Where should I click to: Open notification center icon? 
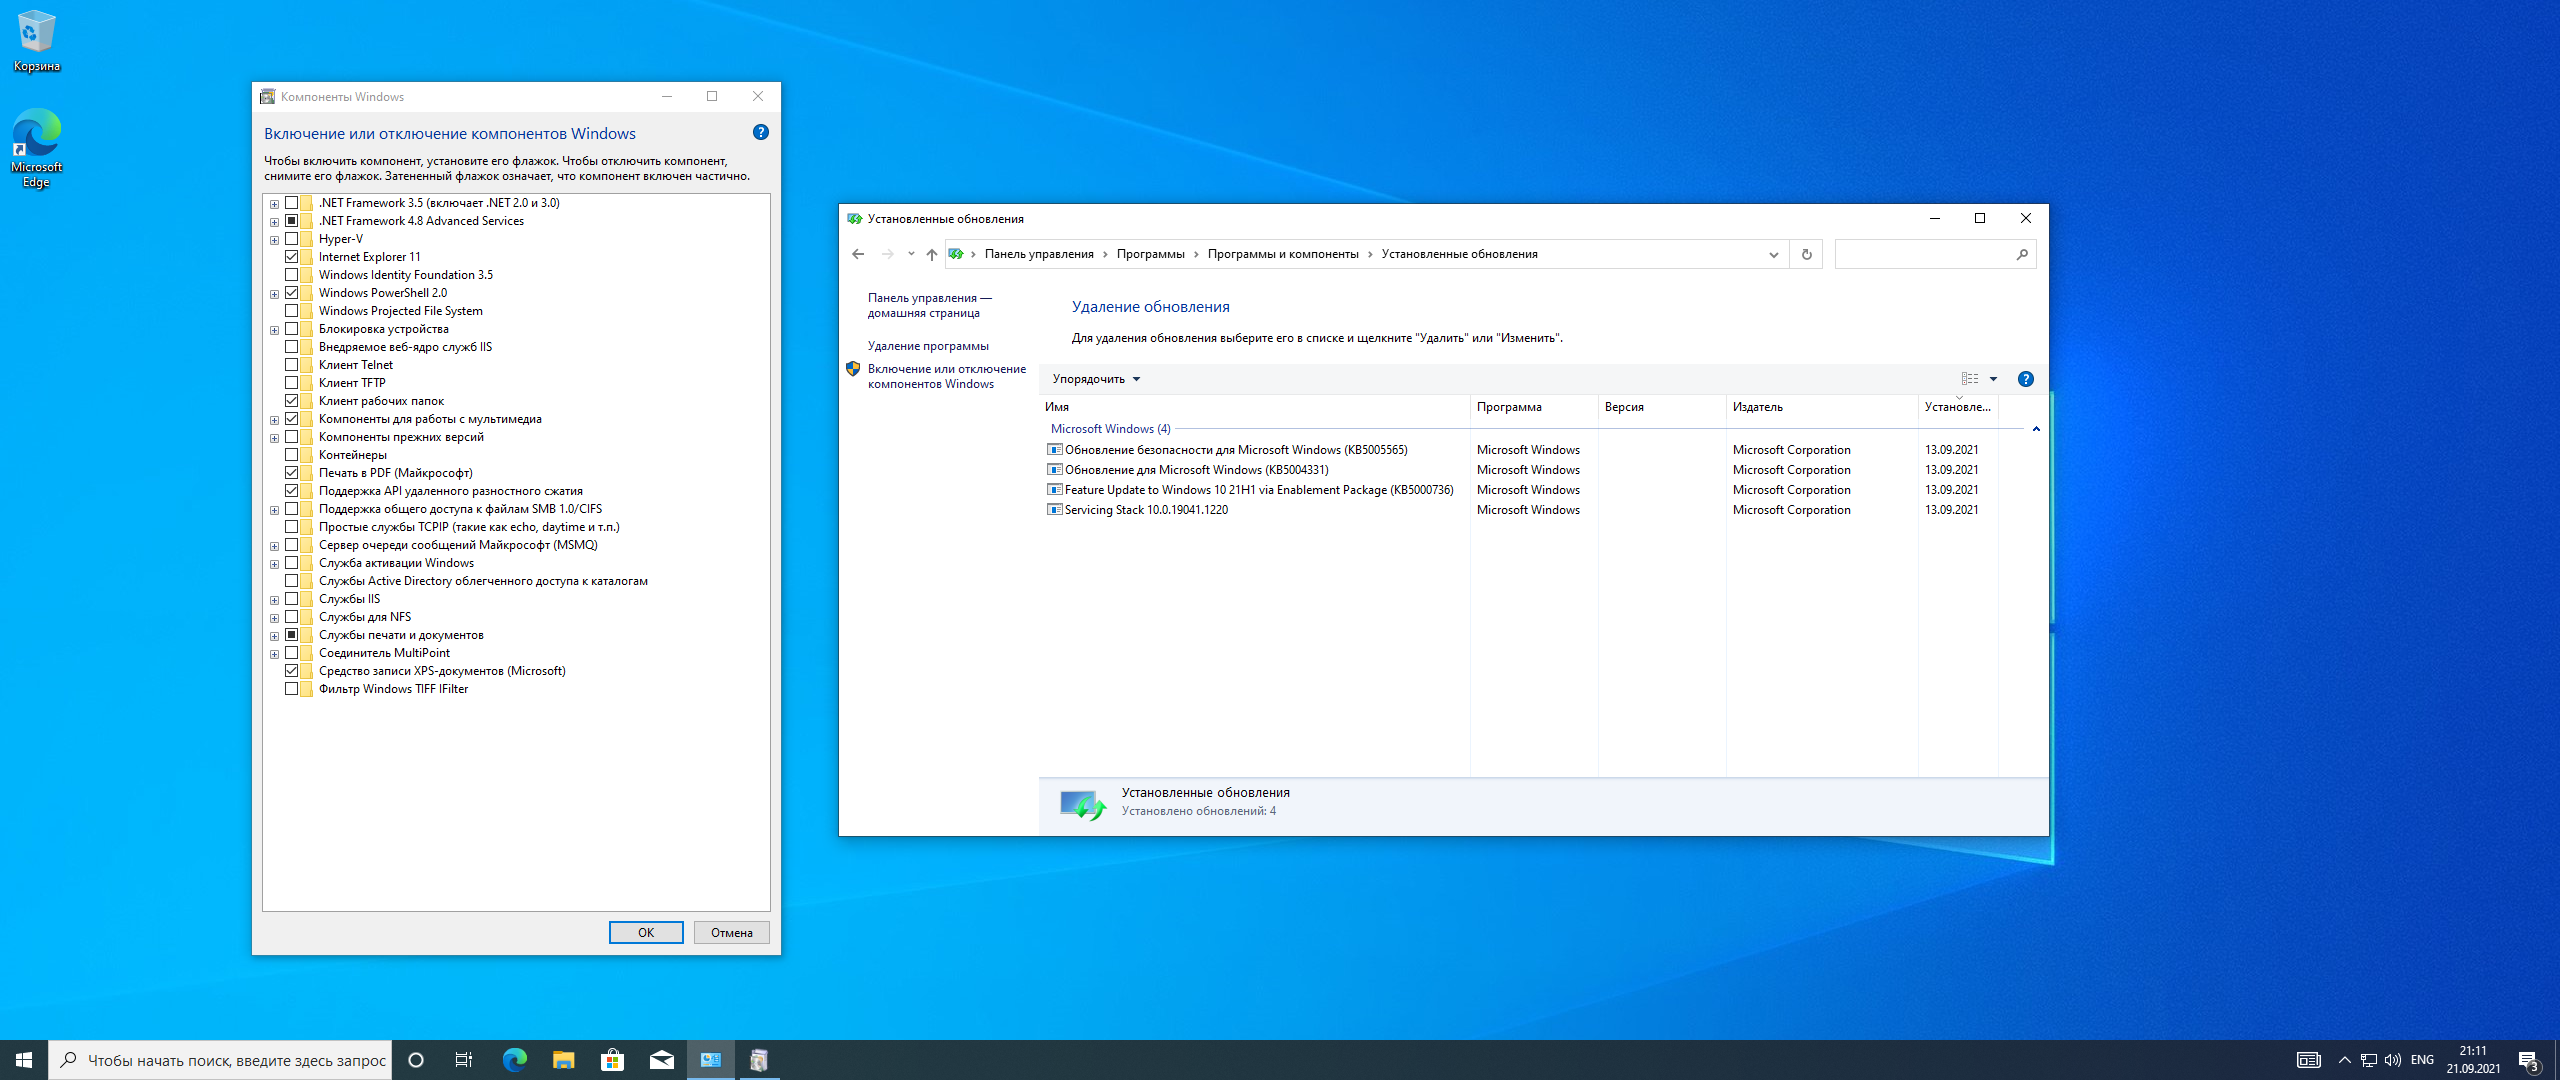coord(2528,1060)
